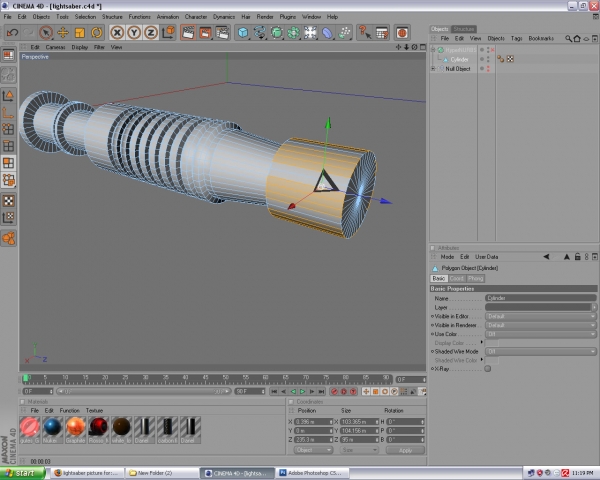Click the timeline ruler at frame 45
Viewport: 600px width, 480px height.
pos(205,379)
